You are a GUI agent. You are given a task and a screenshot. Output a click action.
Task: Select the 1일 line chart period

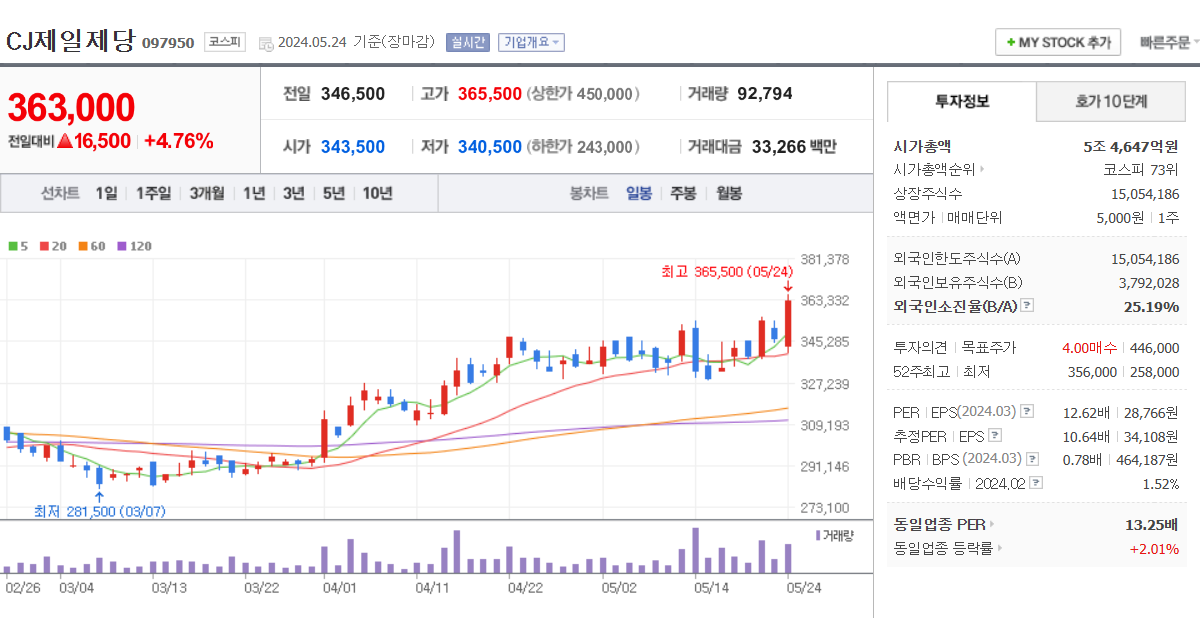coord(106,193)
